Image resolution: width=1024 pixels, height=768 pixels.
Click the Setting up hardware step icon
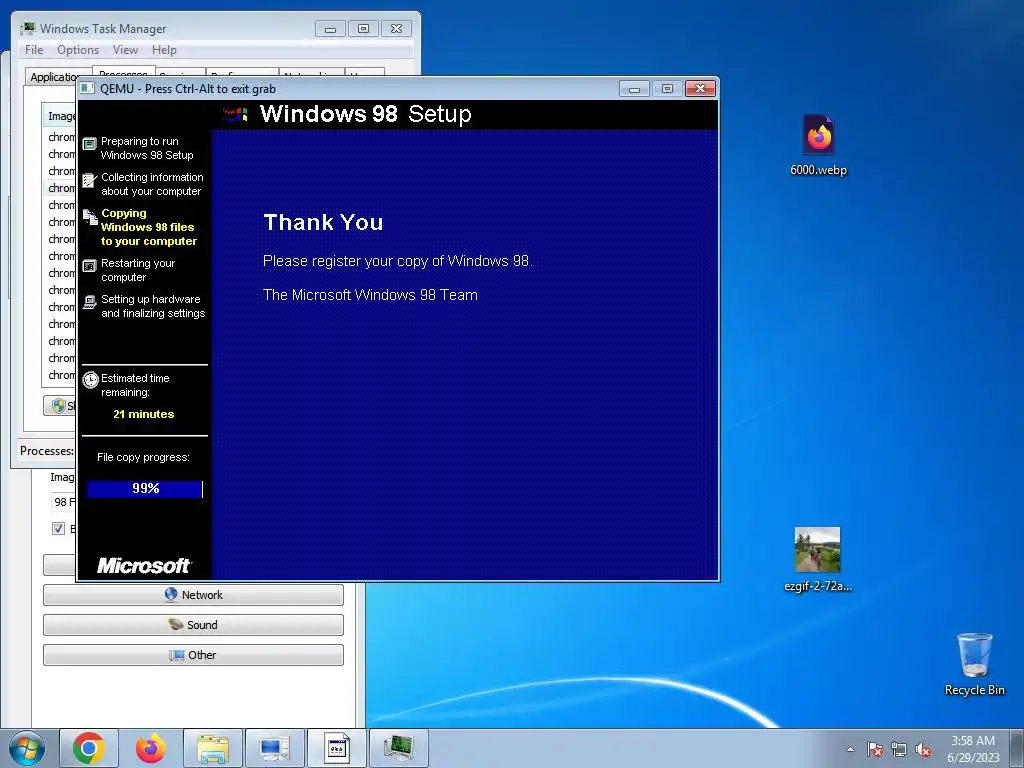(89, 302)
